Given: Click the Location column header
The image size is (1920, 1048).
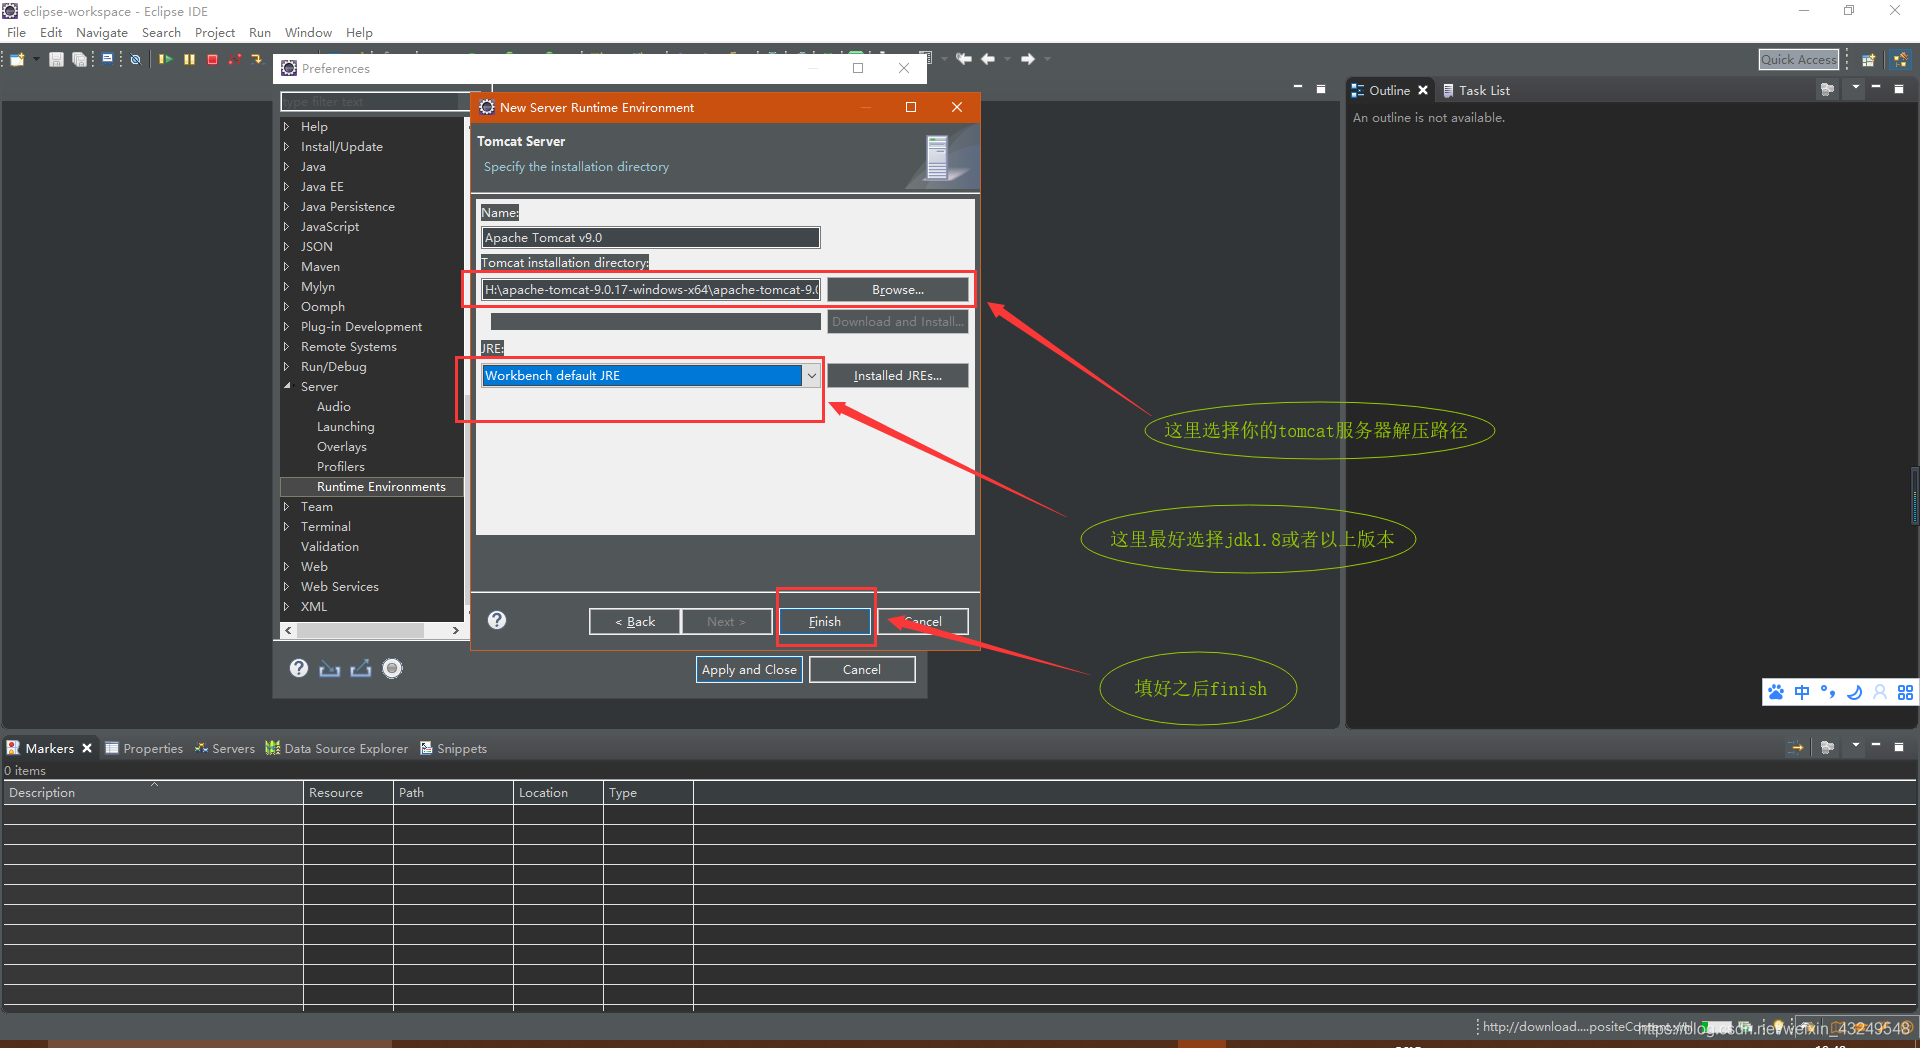Looking at the screenshot, I should click(x=558, y=793).
